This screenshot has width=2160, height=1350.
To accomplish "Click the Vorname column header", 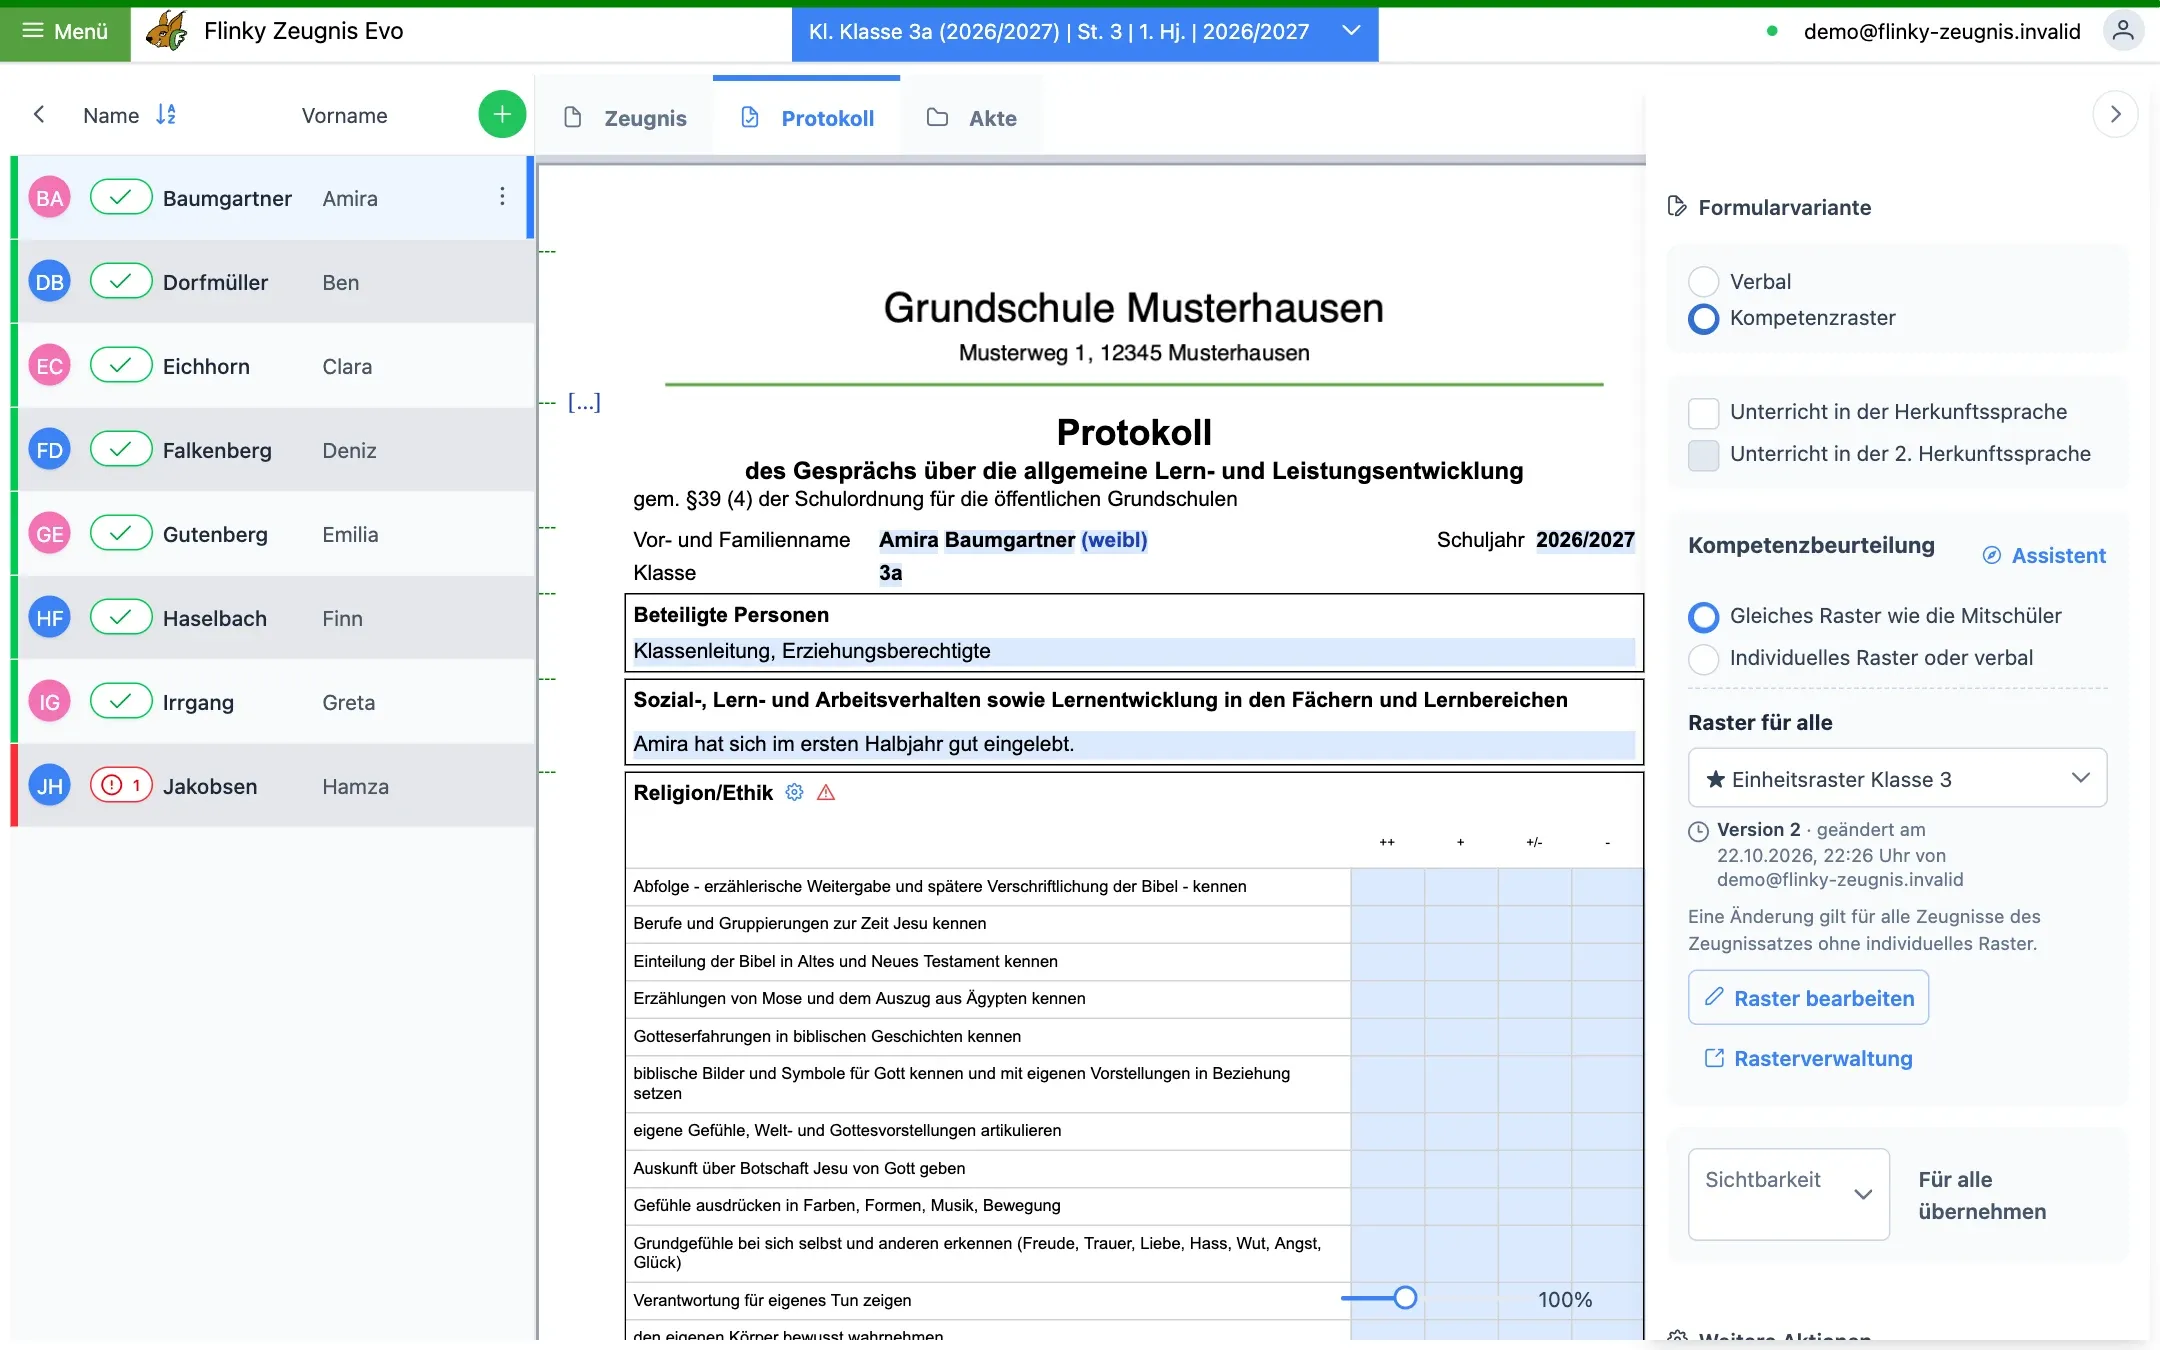I will coord(344,116).
